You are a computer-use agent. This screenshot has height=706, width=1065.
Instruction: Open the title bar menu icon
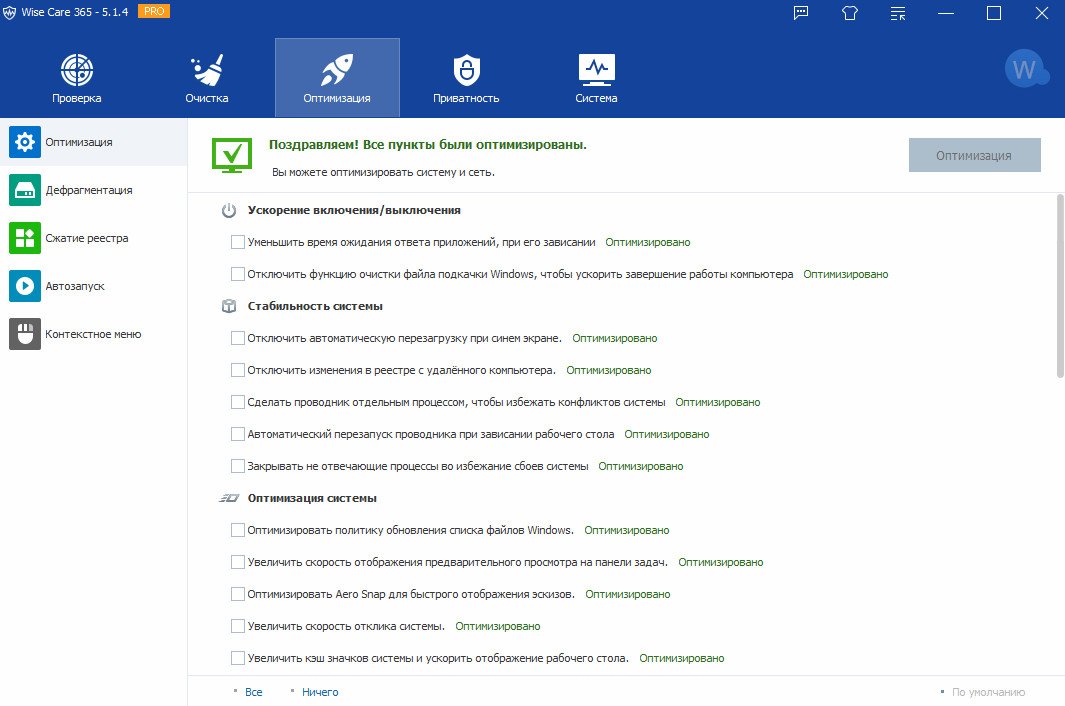[897, 13]
